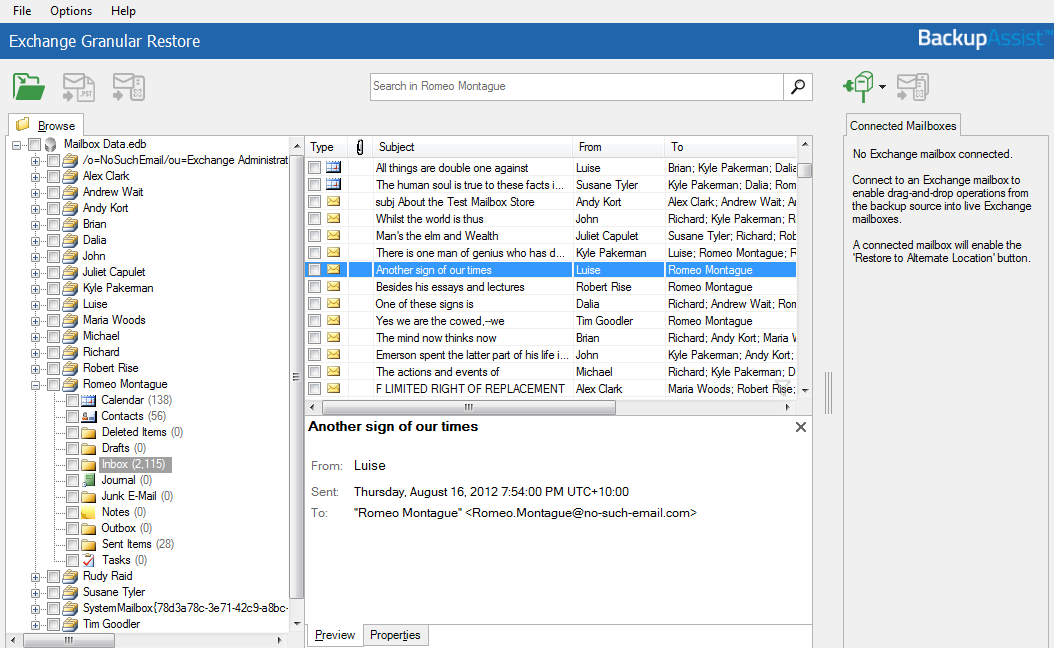Viewport: 1054px width, 648px height.
Task: Tick checkbox for 'Besides his essays and lectures'
Action: [314, 286]
